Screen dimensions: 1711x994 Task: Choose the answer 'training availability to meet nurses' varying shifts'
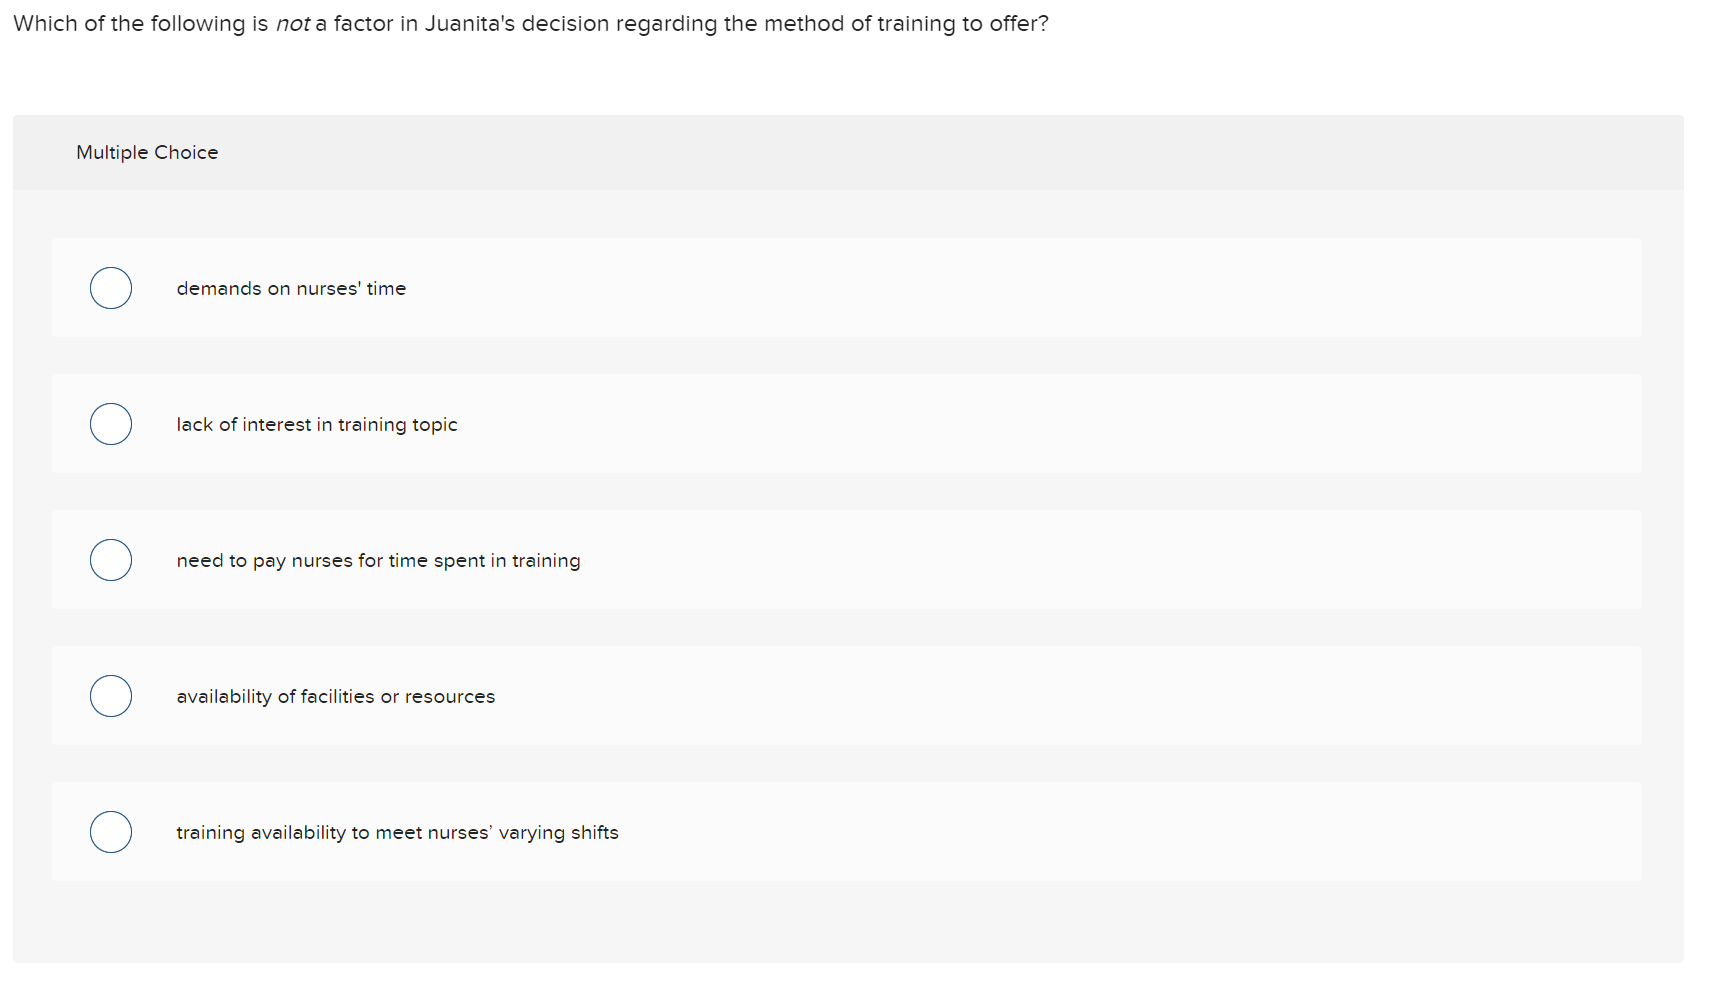click(x=396, y=831)
